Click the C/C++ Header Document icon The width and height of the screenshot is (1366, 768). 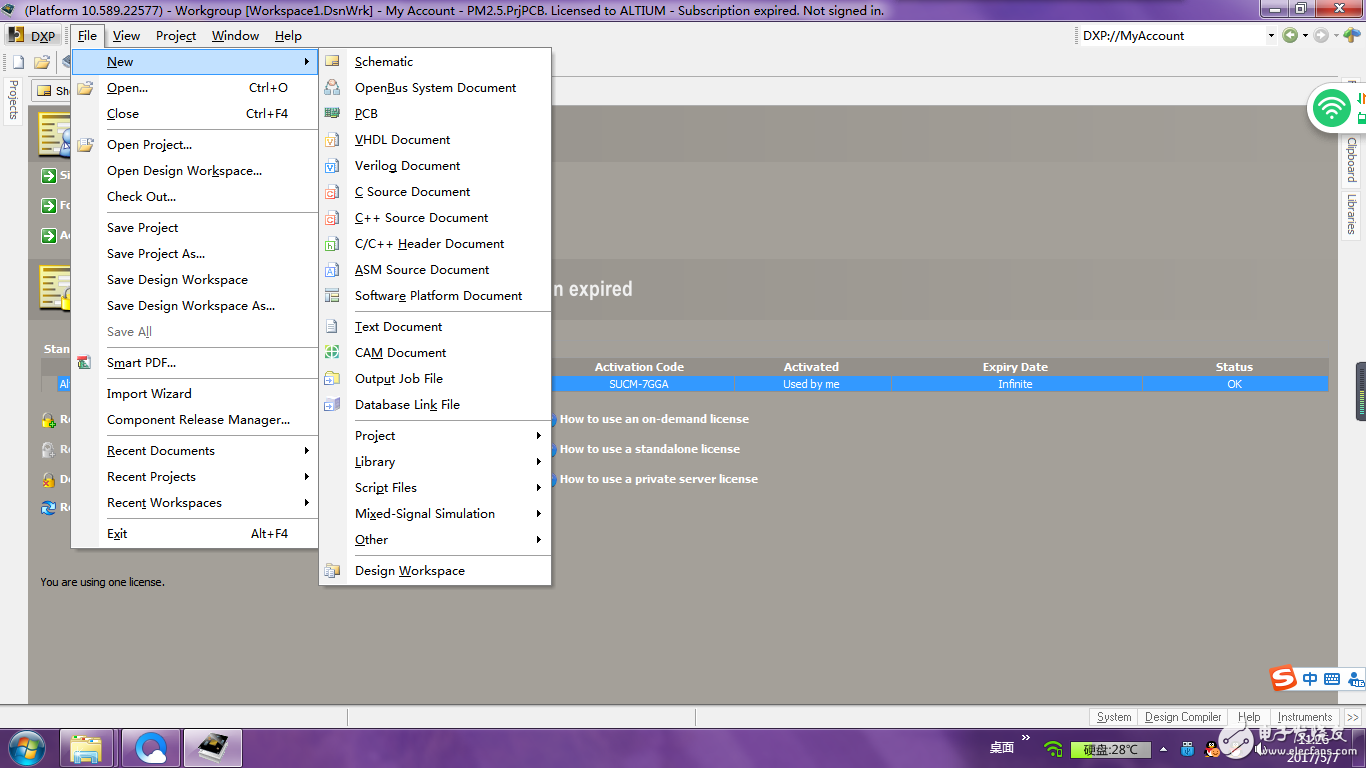click(x=332, y=243)
